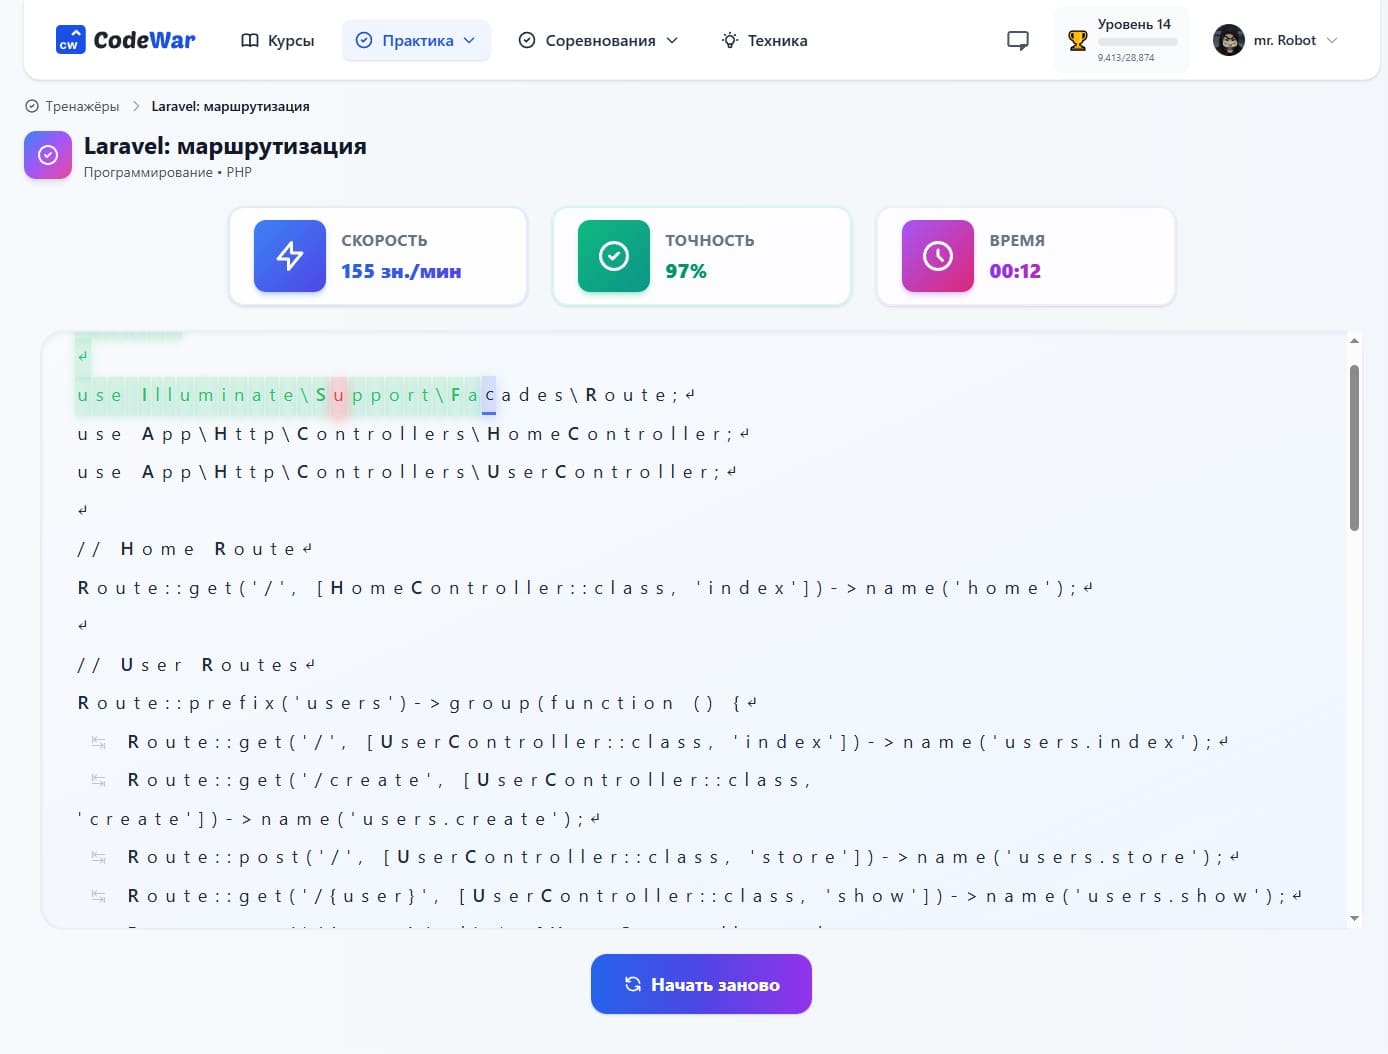Click the mr. Robot avatar picture
The width and height of the screenshot is (1388, 1054).
coord(1228,40)
